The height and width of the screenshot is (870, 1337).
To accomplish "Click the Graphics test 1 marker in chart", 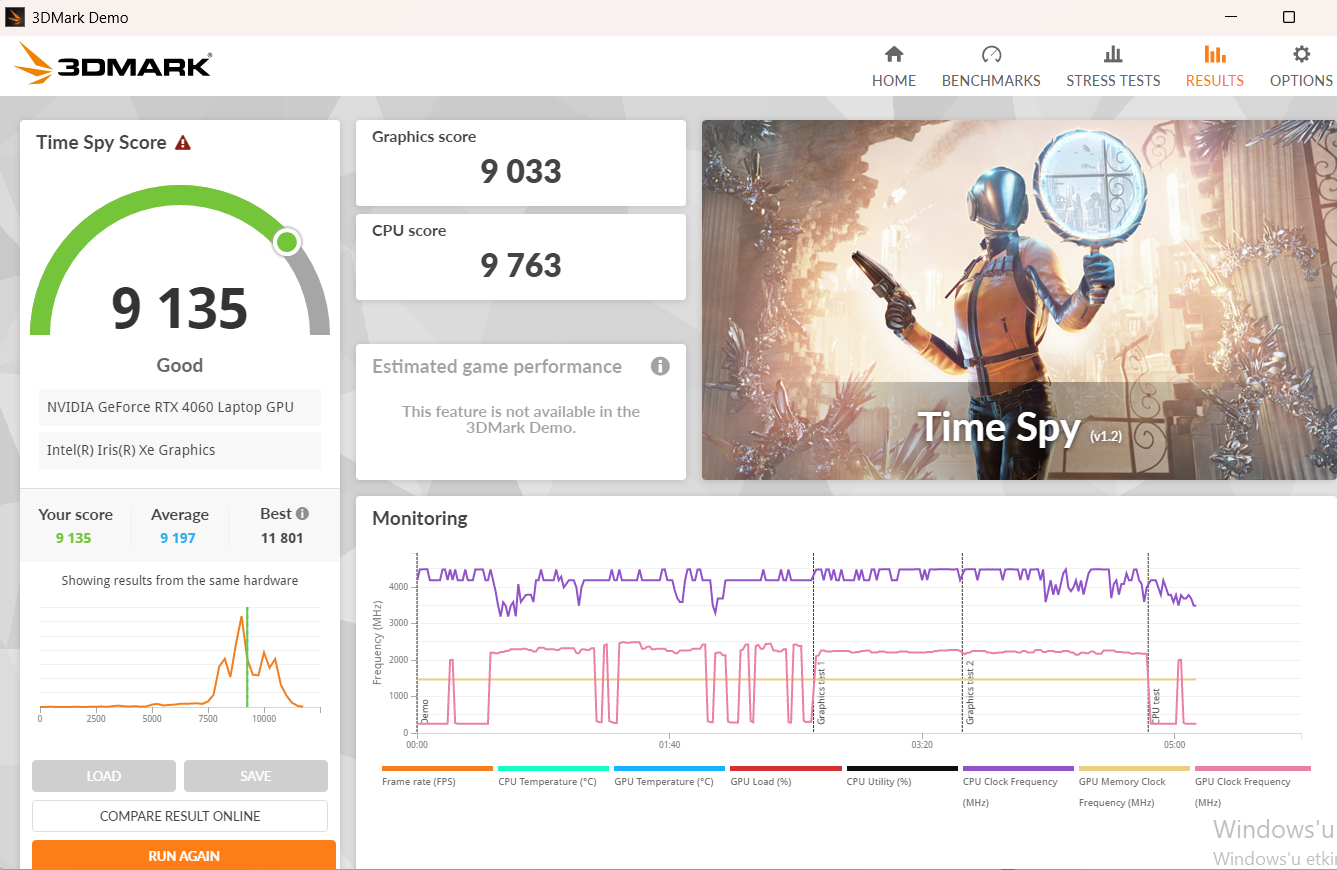I will [821, 692].
